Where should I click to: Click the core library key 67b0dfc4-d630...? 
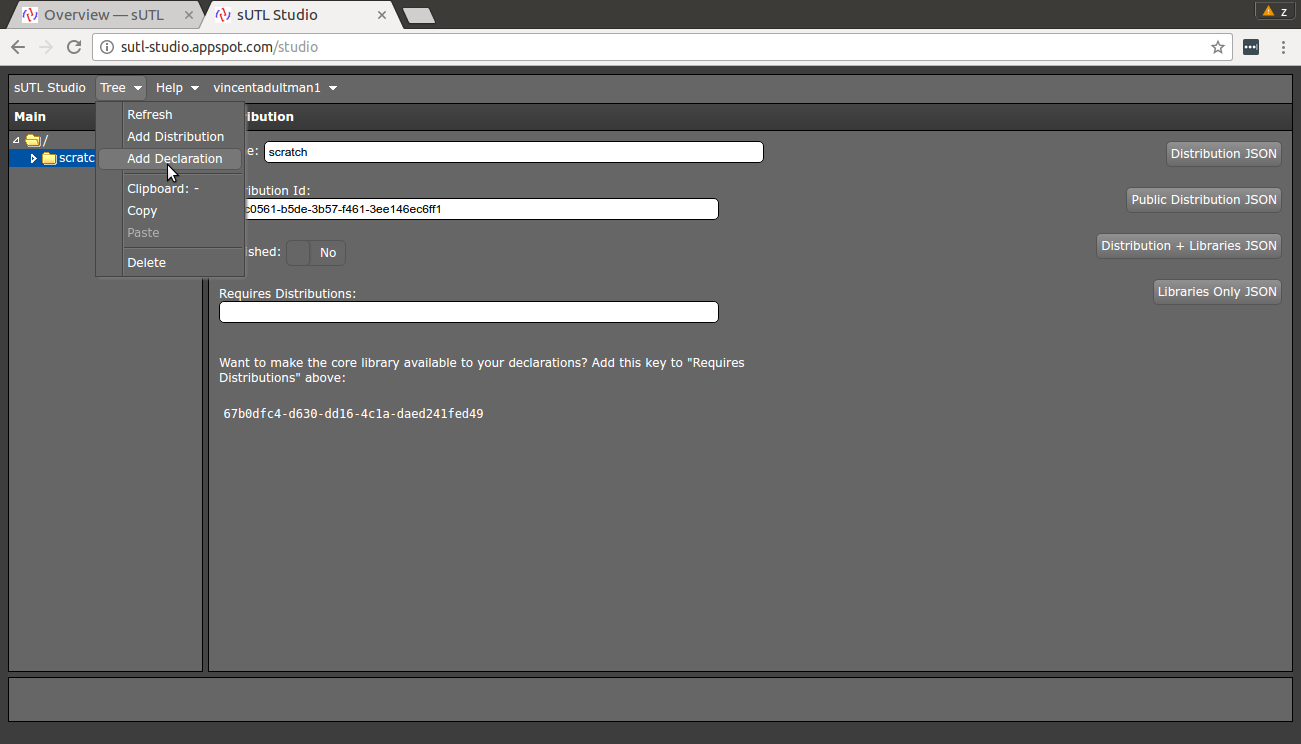click(353, 414)
